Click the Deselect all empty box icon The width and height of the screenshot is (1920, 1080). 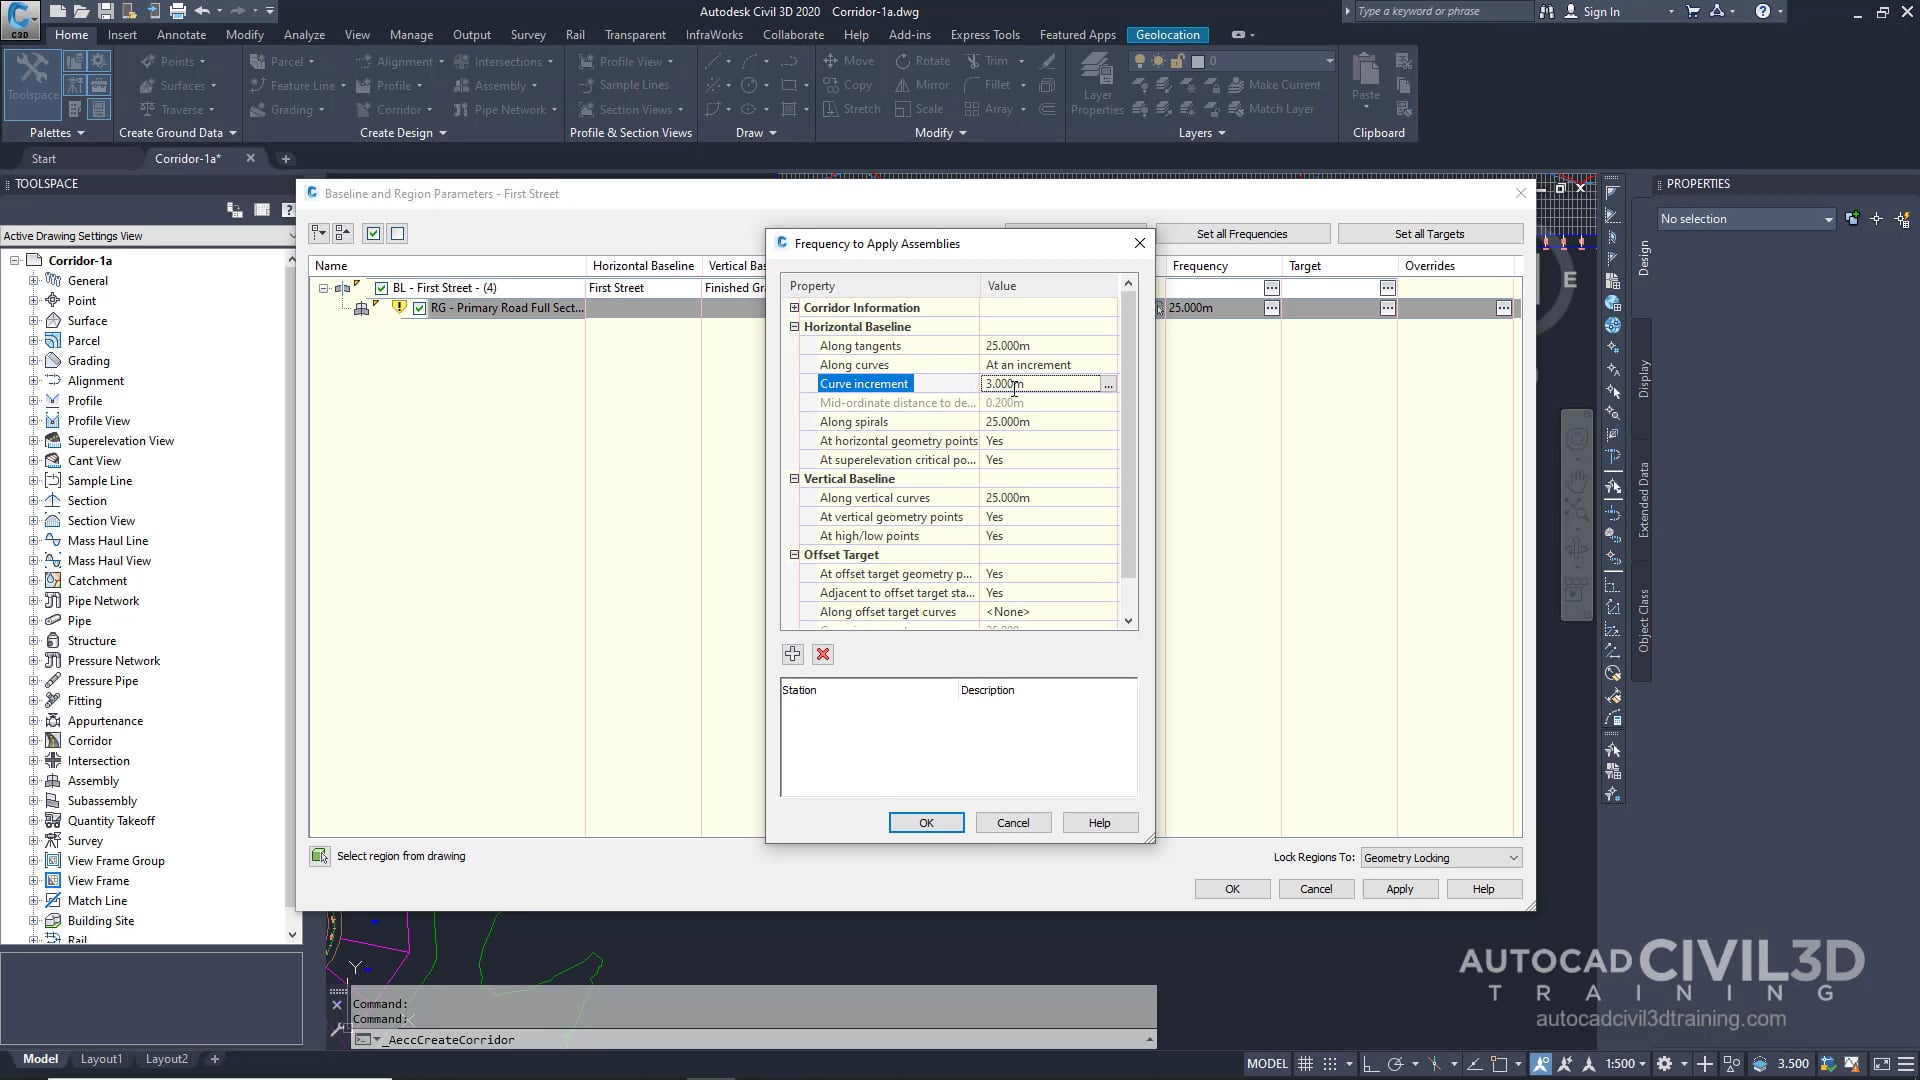(x=397, y=234)
